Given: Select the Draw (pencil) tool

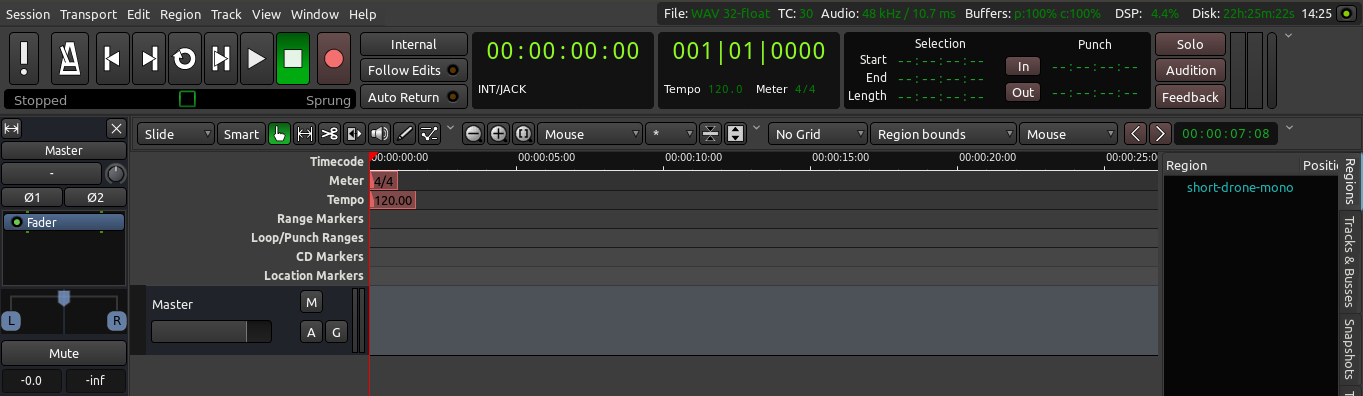Looking at the screenshot, I should (x=405, y=134).
